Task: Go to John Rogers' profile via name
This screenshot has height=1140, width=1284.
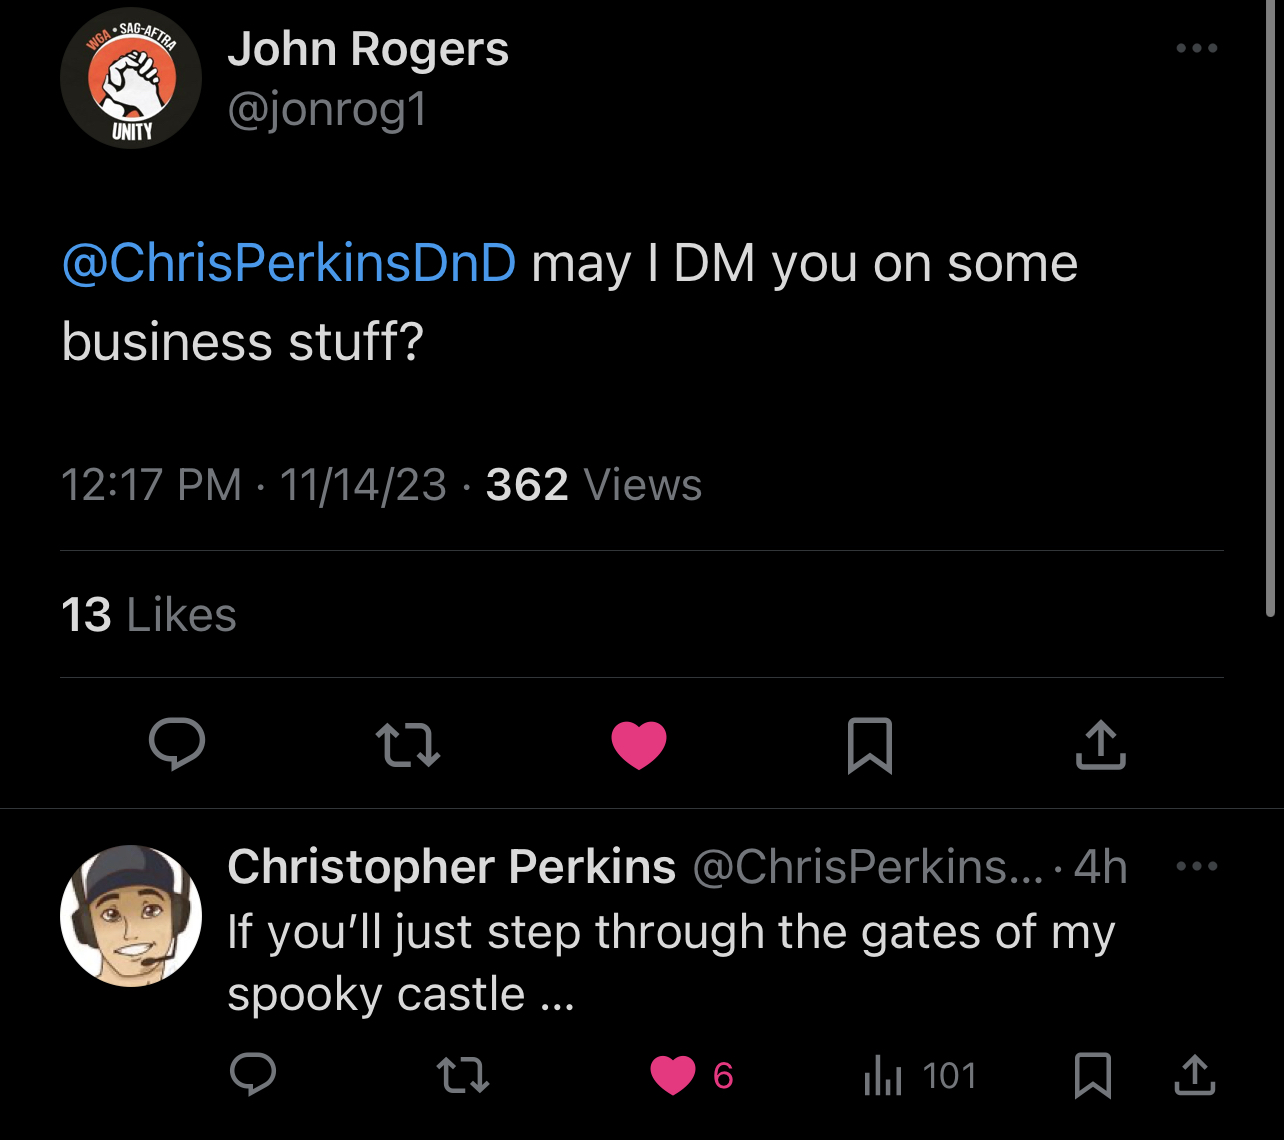Action: [x=368, y=49]
